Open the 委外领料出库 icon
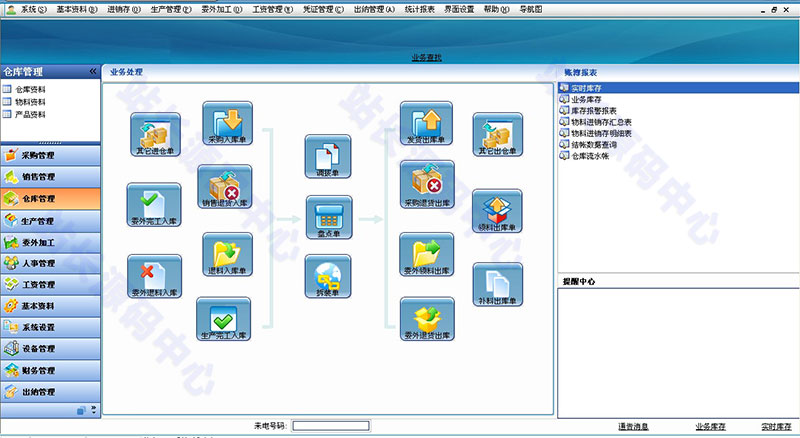The height and width of the screenshot is (438, 800). tap(427, 254)
